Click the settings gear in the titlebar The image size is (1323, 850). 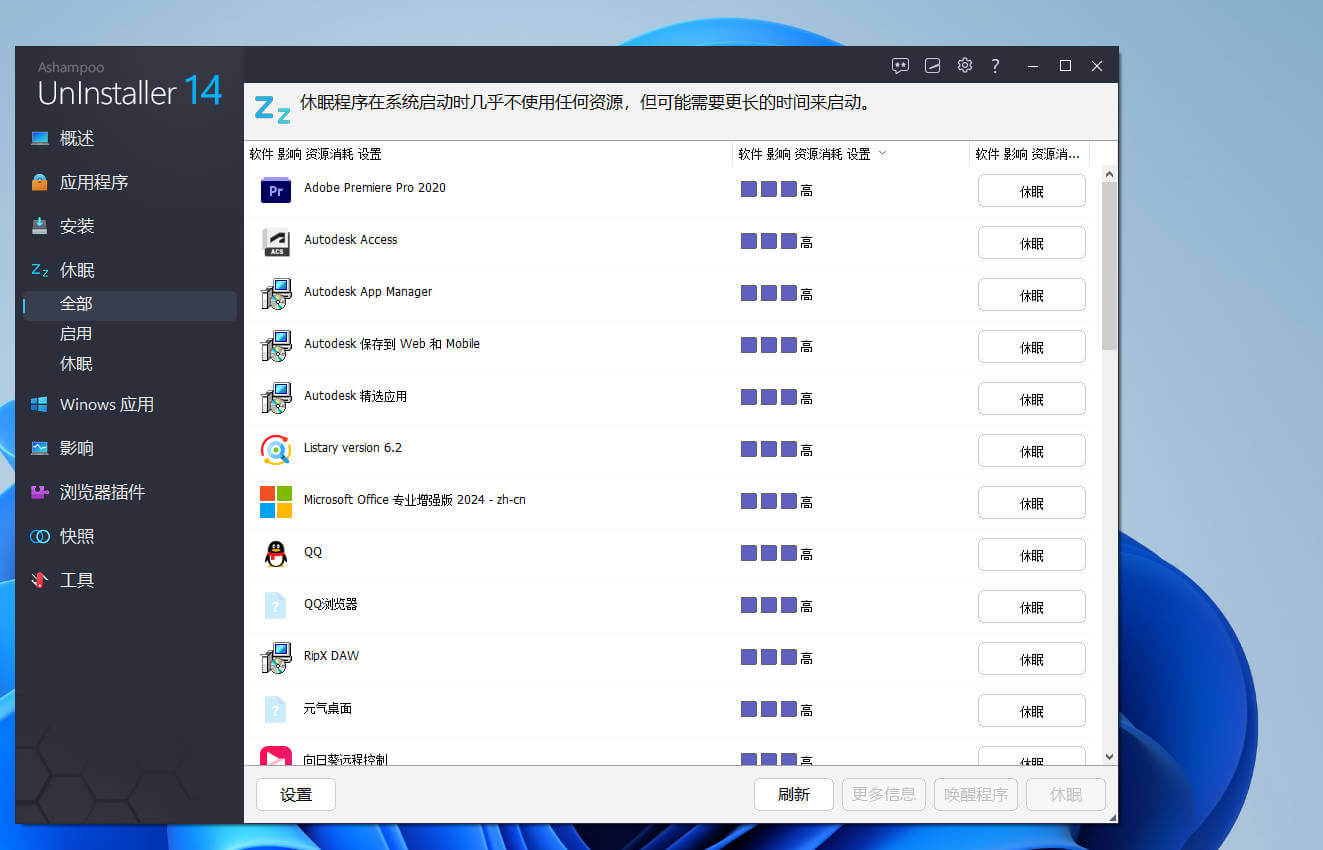point(964,65)
